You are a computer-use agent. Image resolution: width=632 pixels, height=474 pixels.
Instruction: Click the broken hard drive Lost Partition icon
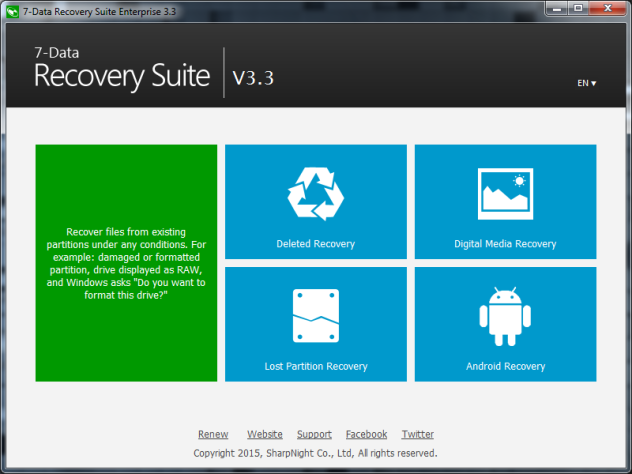coord(316,316)
